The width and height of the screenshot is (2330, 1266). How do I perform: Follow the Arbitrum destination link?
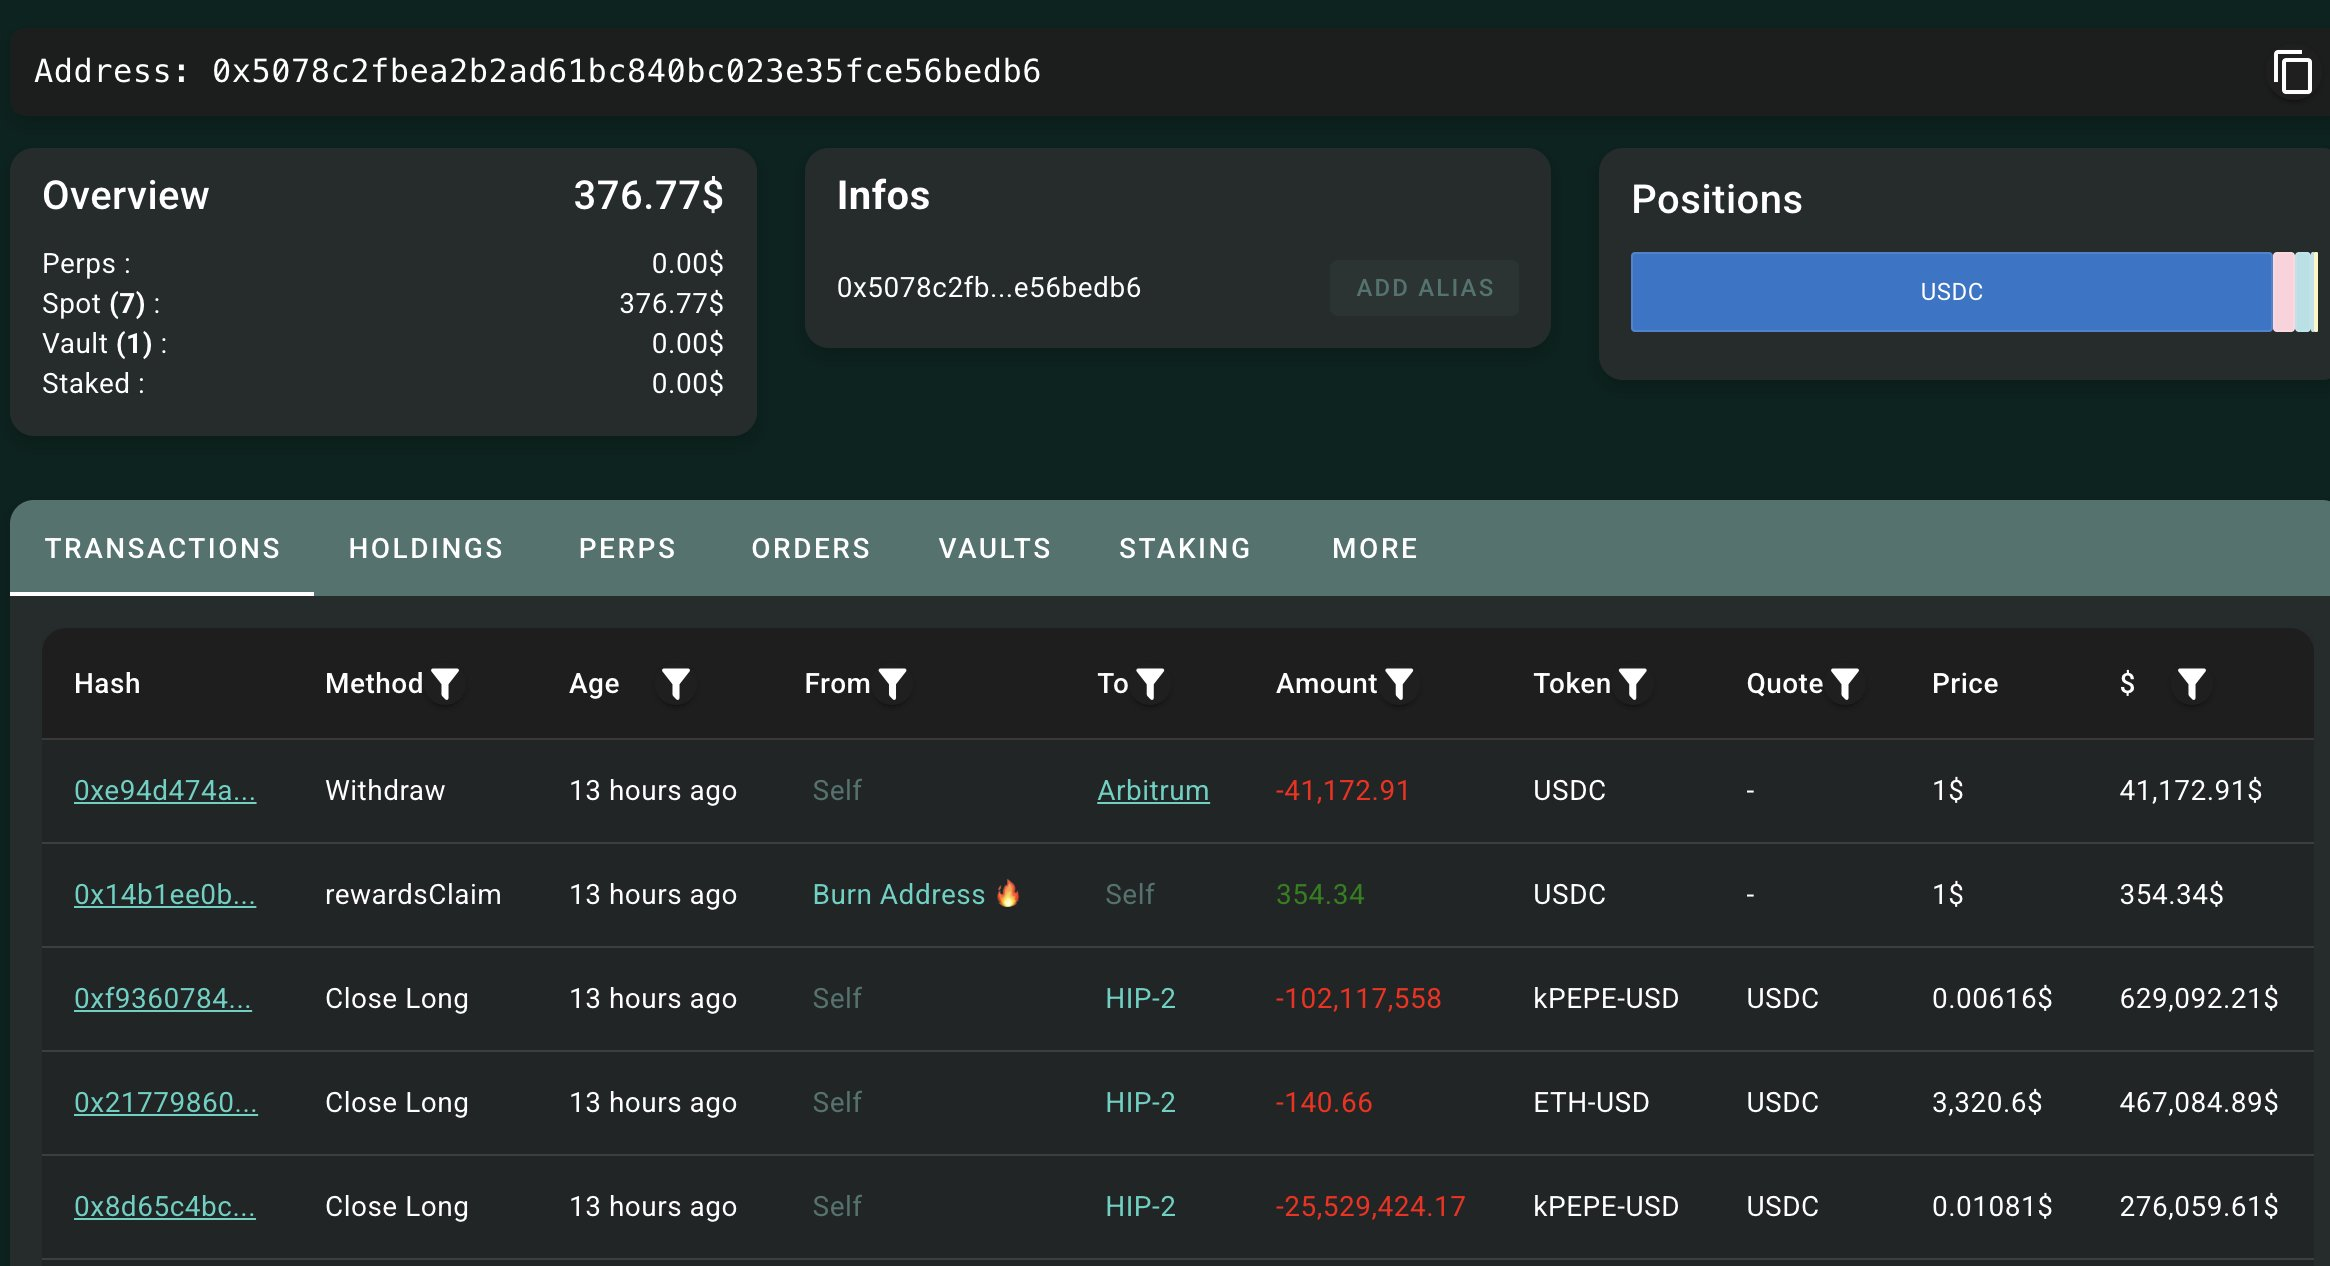click(x=1152, y=790)
